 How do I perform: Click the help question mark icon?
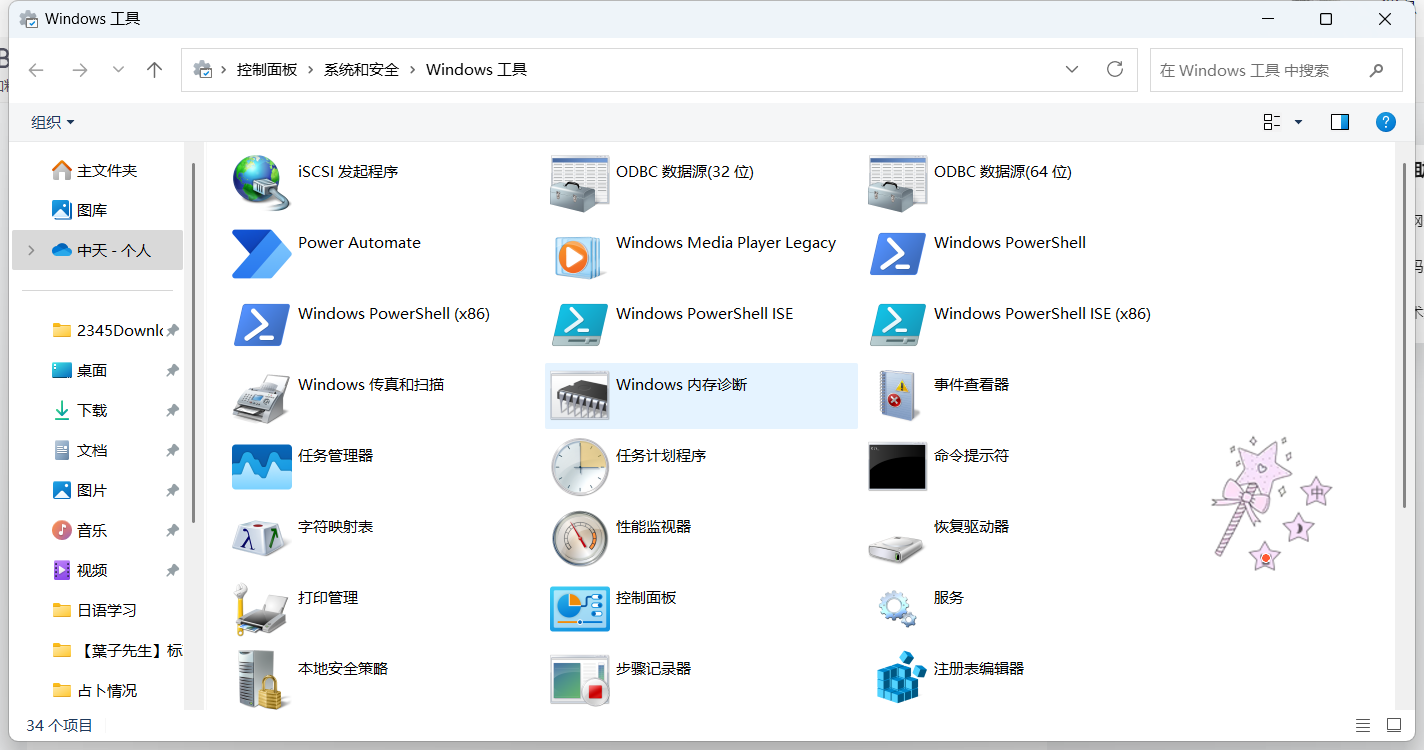coord(1386,122)
